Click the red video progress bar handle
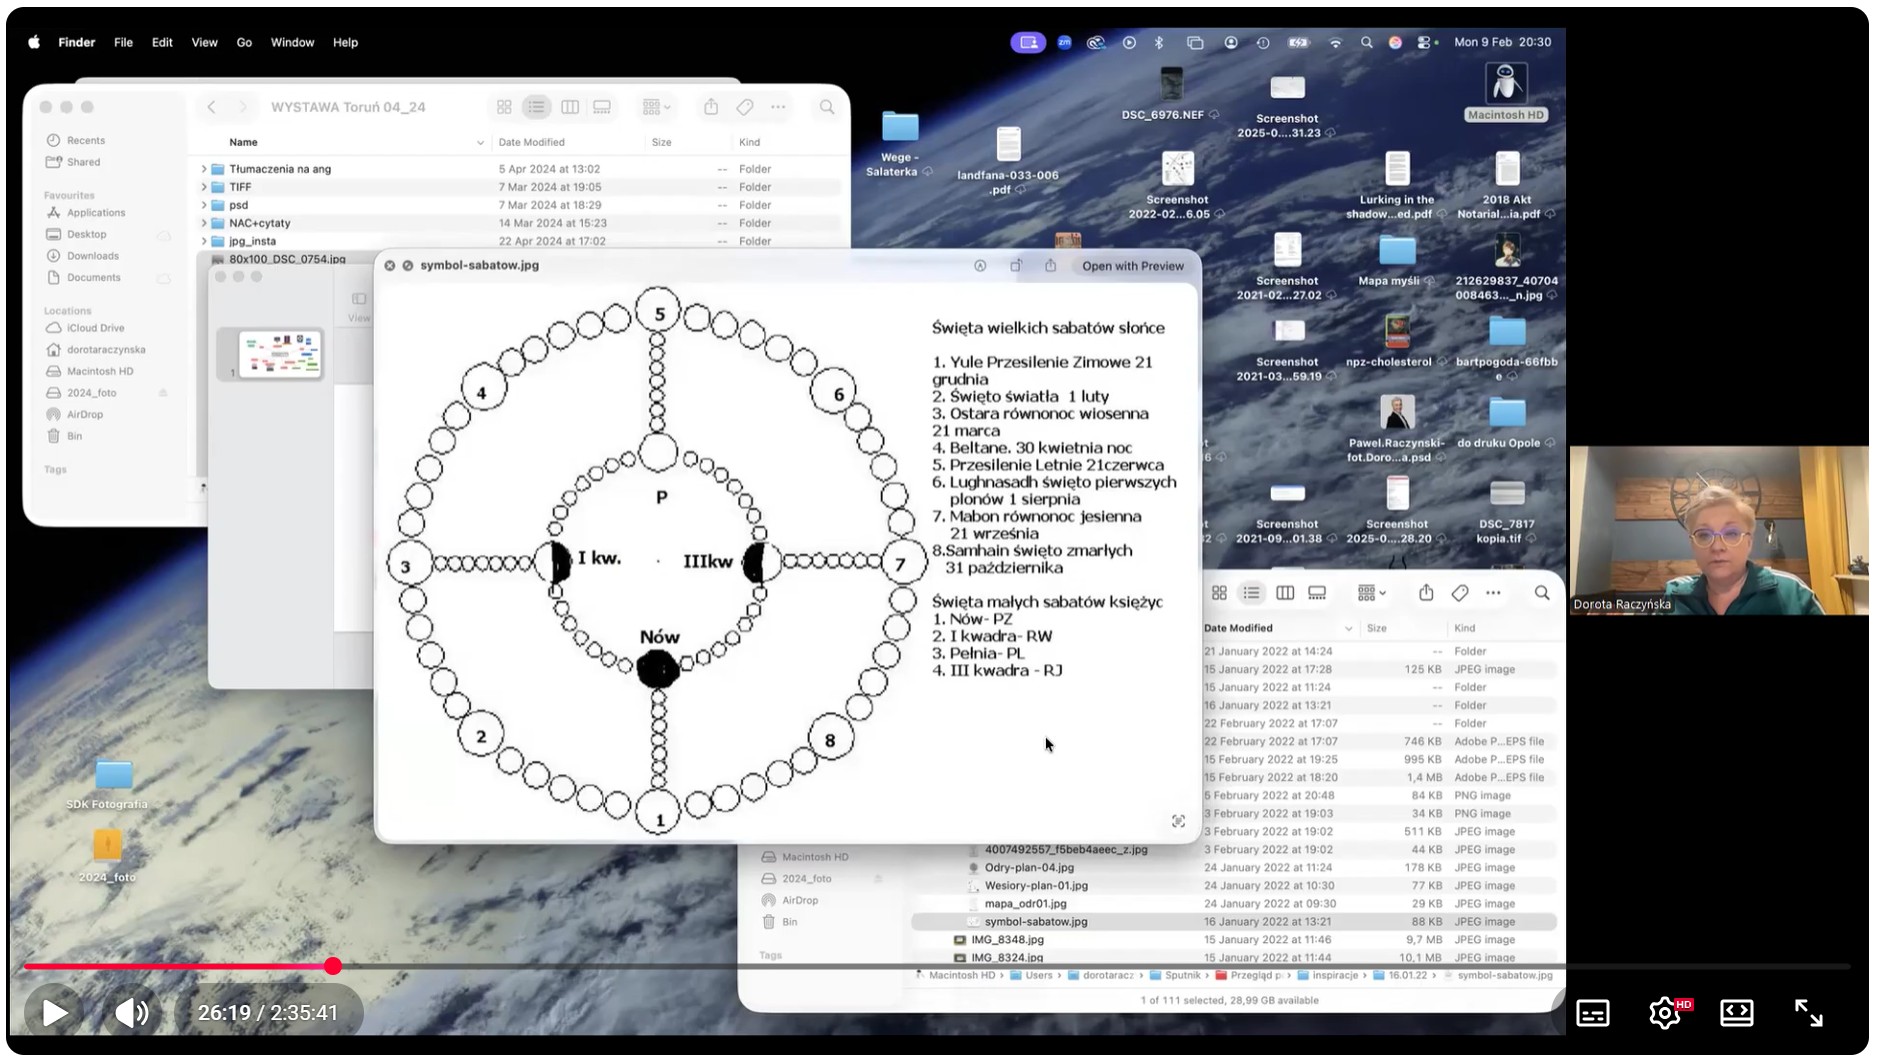 333,966
